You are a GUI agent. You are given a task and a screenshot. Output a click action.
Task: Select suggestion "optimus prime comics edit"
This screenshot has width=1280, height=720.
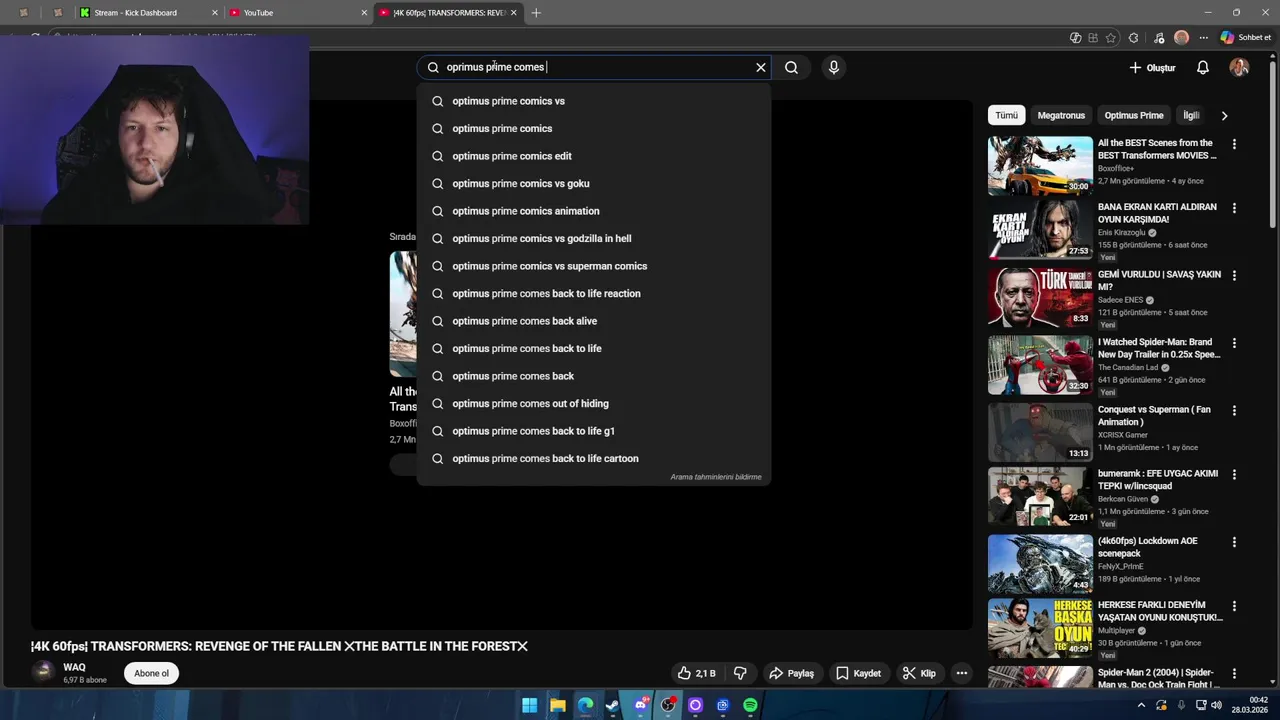click(594, 156)
